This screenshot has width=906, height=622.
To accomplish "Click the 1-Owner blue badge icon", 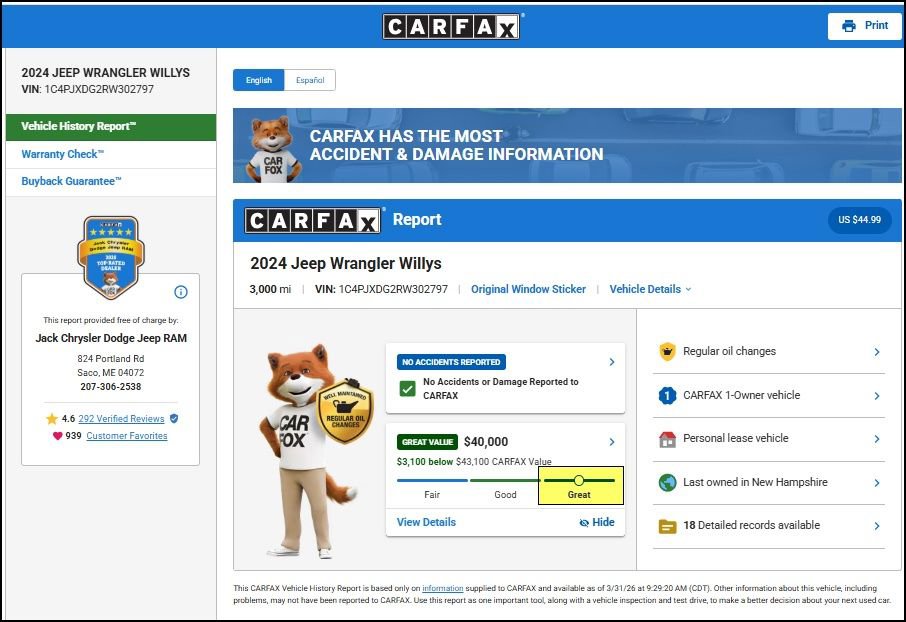I will point(667,395).
